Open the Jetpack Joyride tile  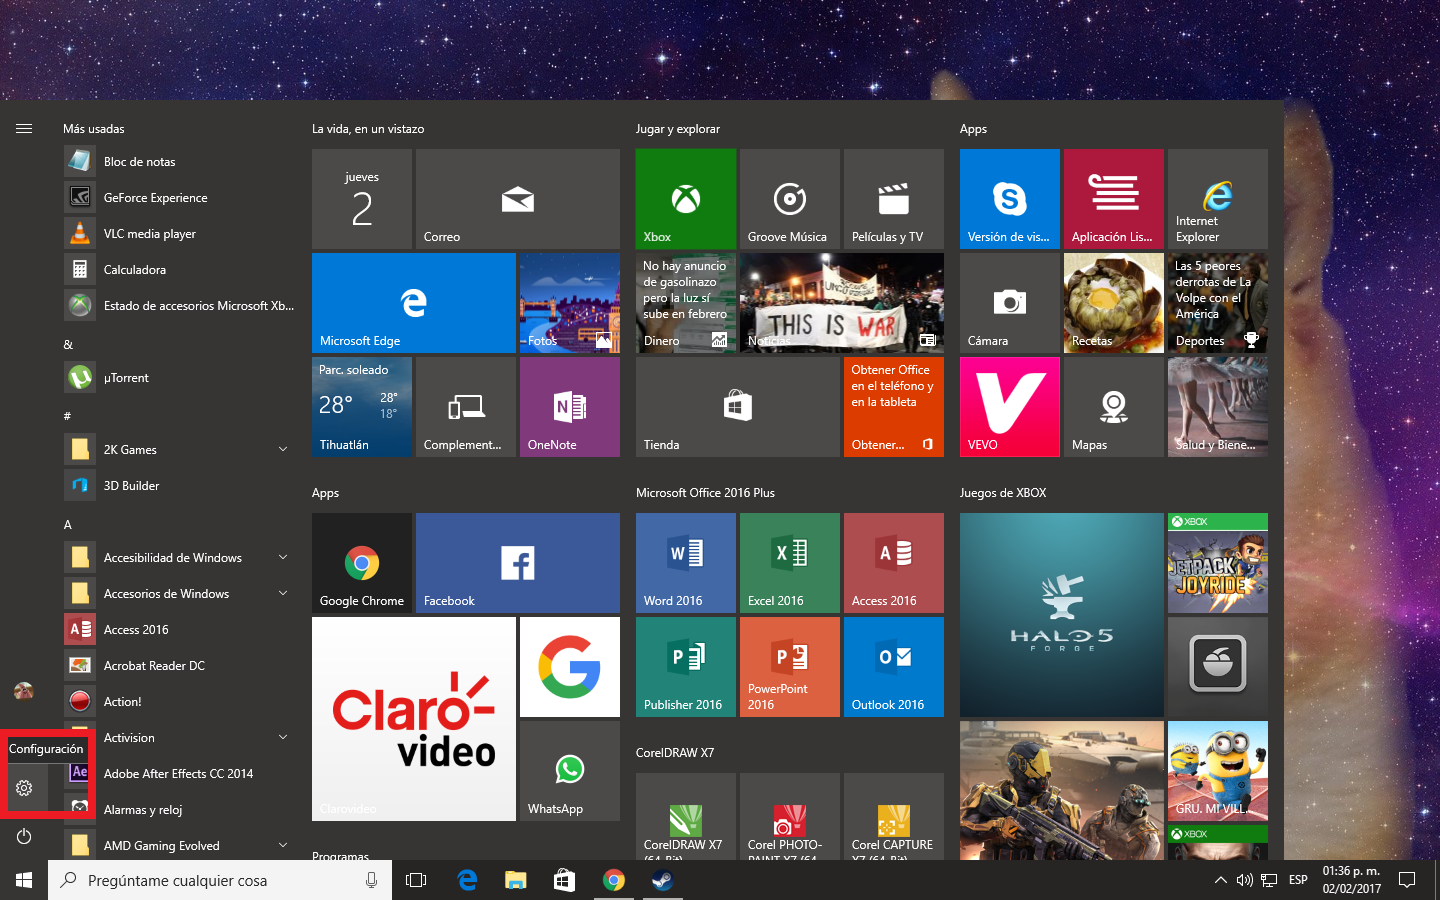[x=1218, y=563]
